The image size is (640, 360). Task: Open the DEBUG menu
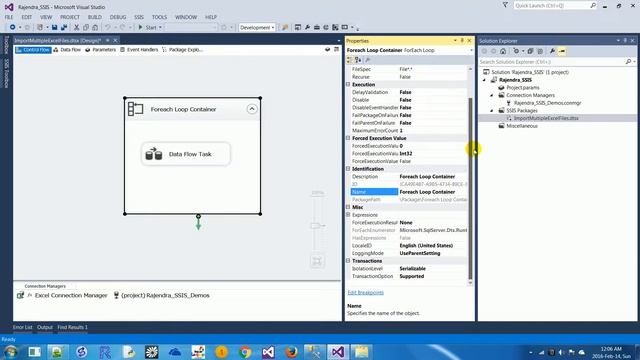[118, 17]
